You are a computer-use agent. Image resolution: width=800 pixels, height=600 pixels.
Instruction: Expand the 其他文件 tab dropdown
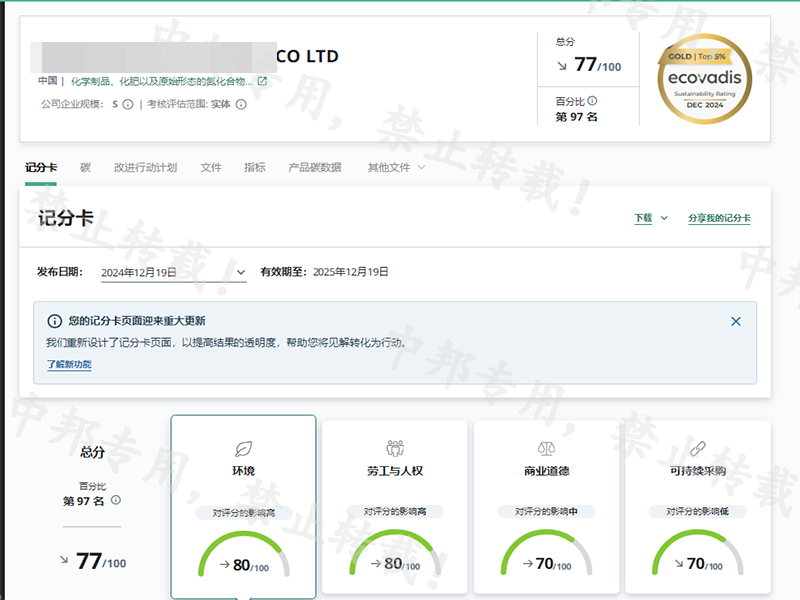pos(396,168)
